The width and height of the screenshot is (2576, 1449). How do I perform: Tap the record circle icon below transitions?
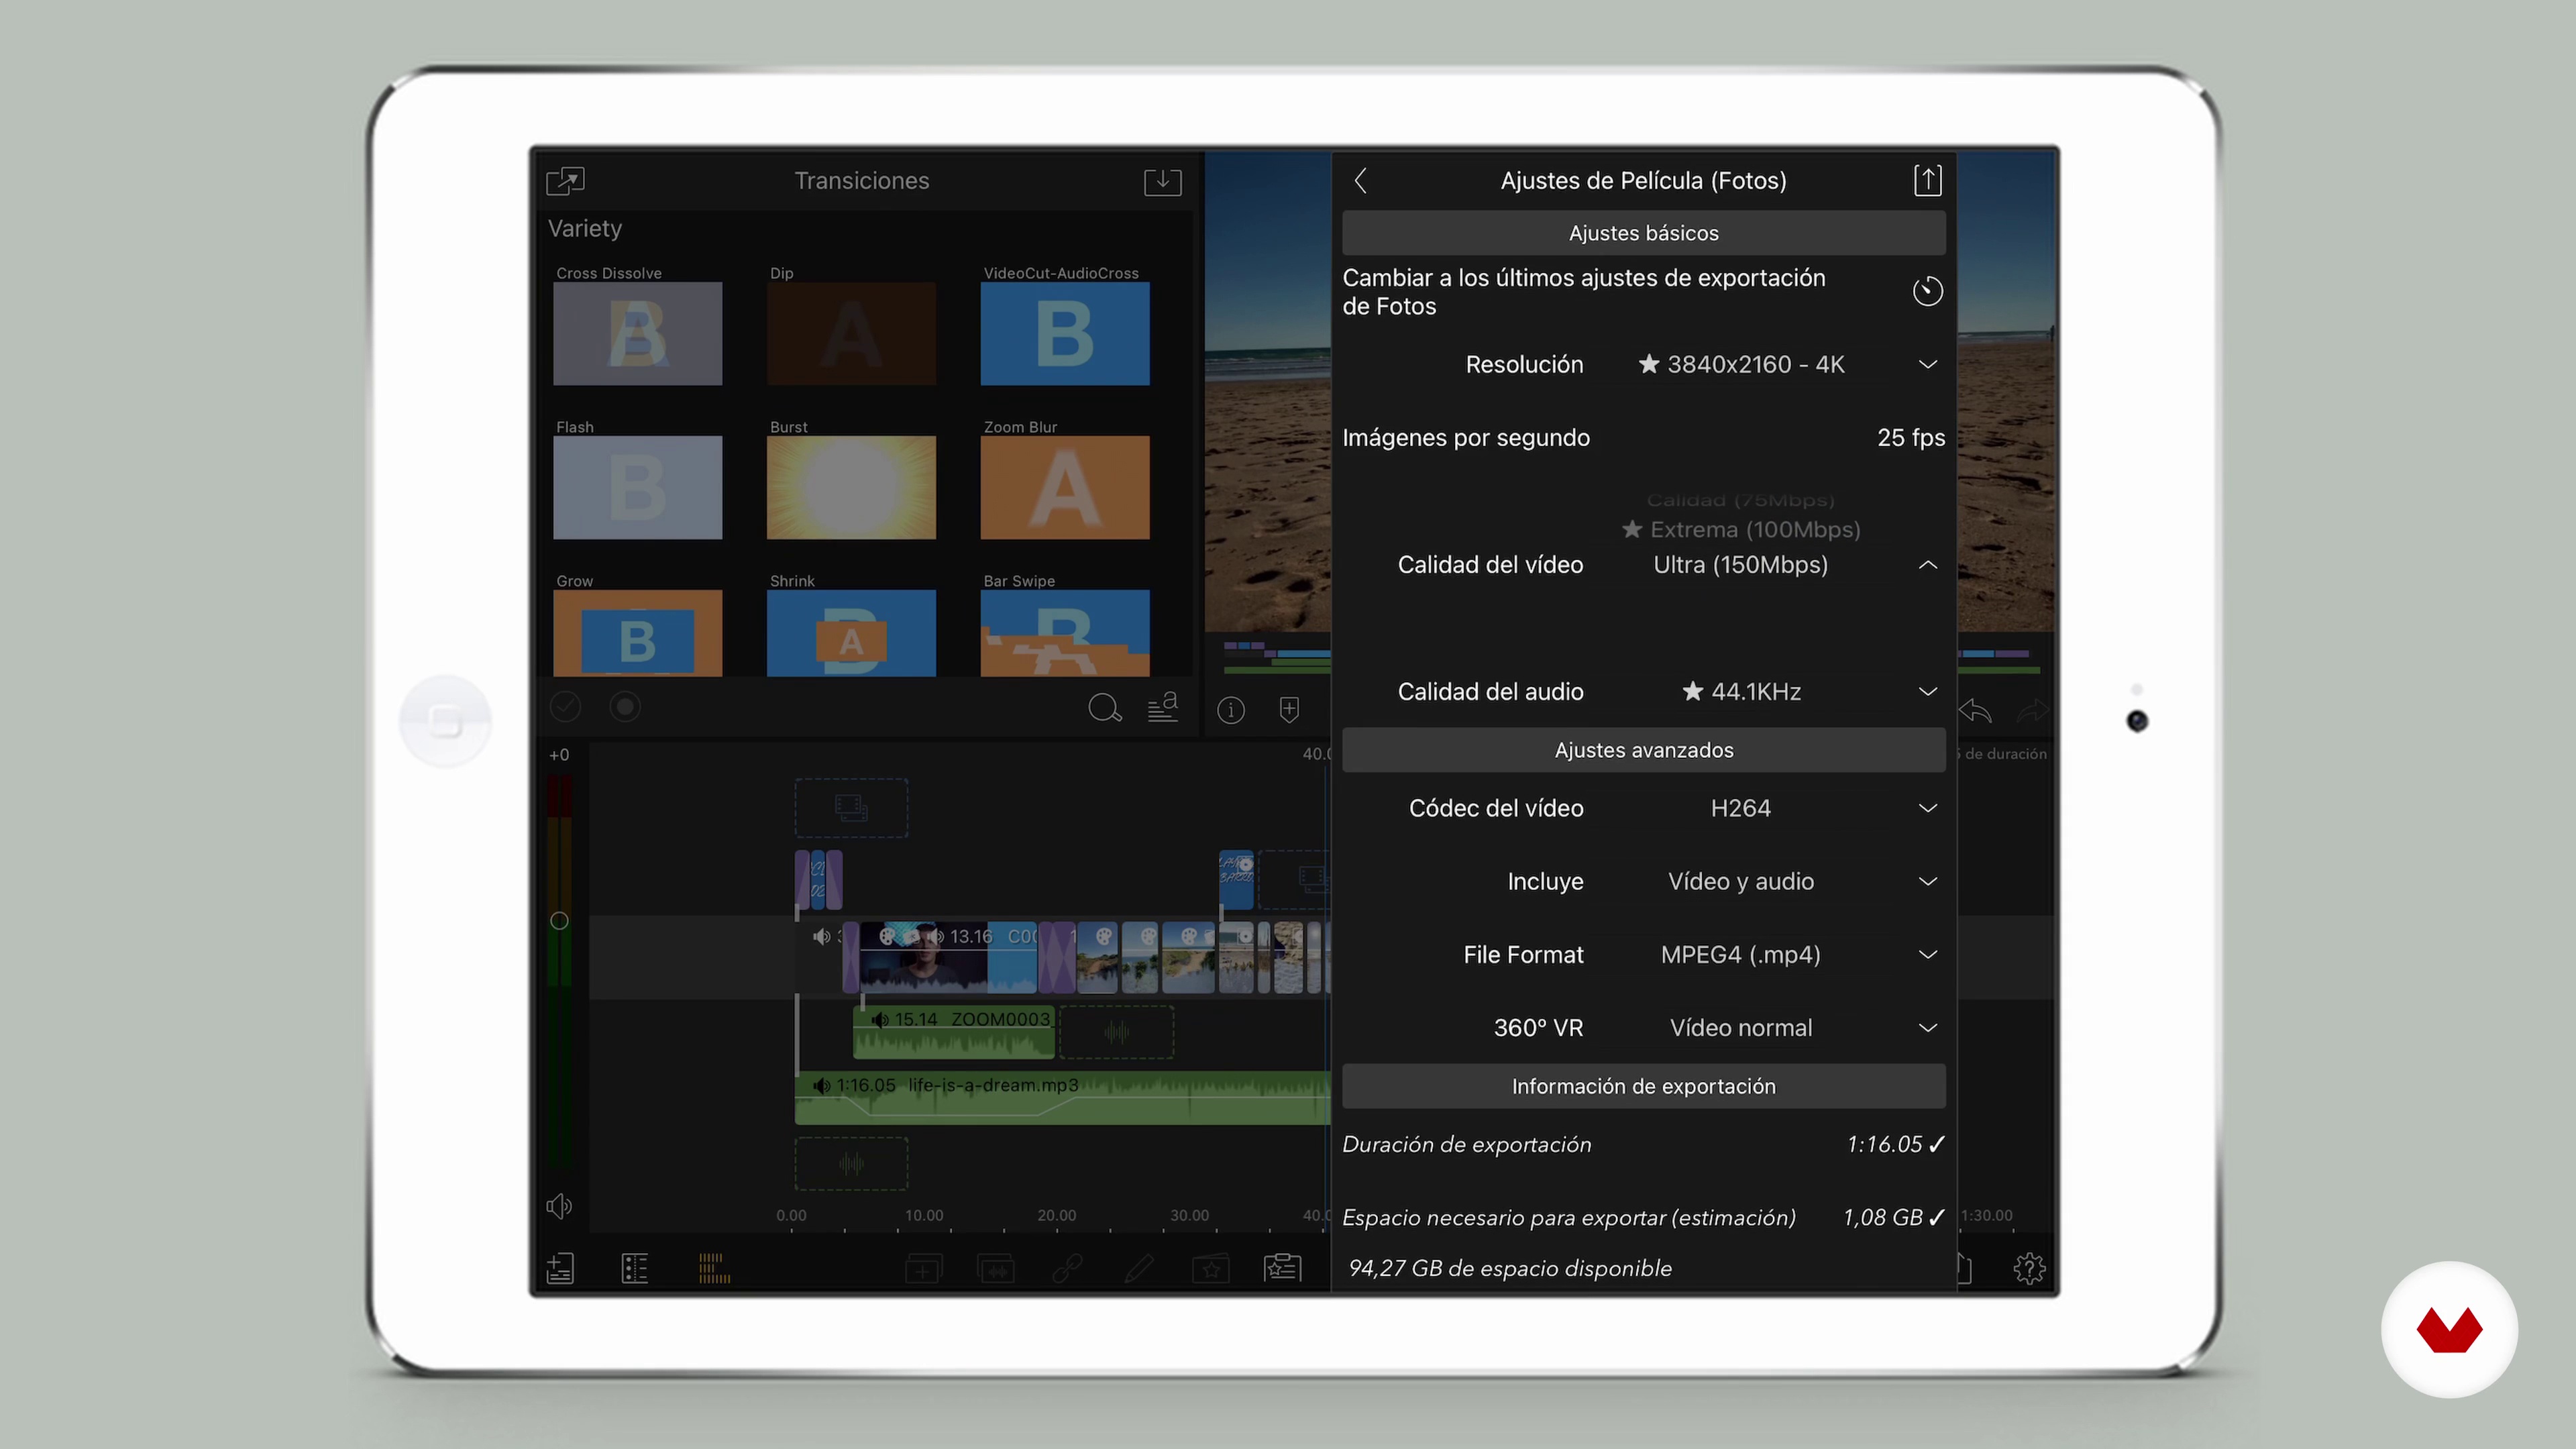tap(625, 707)
